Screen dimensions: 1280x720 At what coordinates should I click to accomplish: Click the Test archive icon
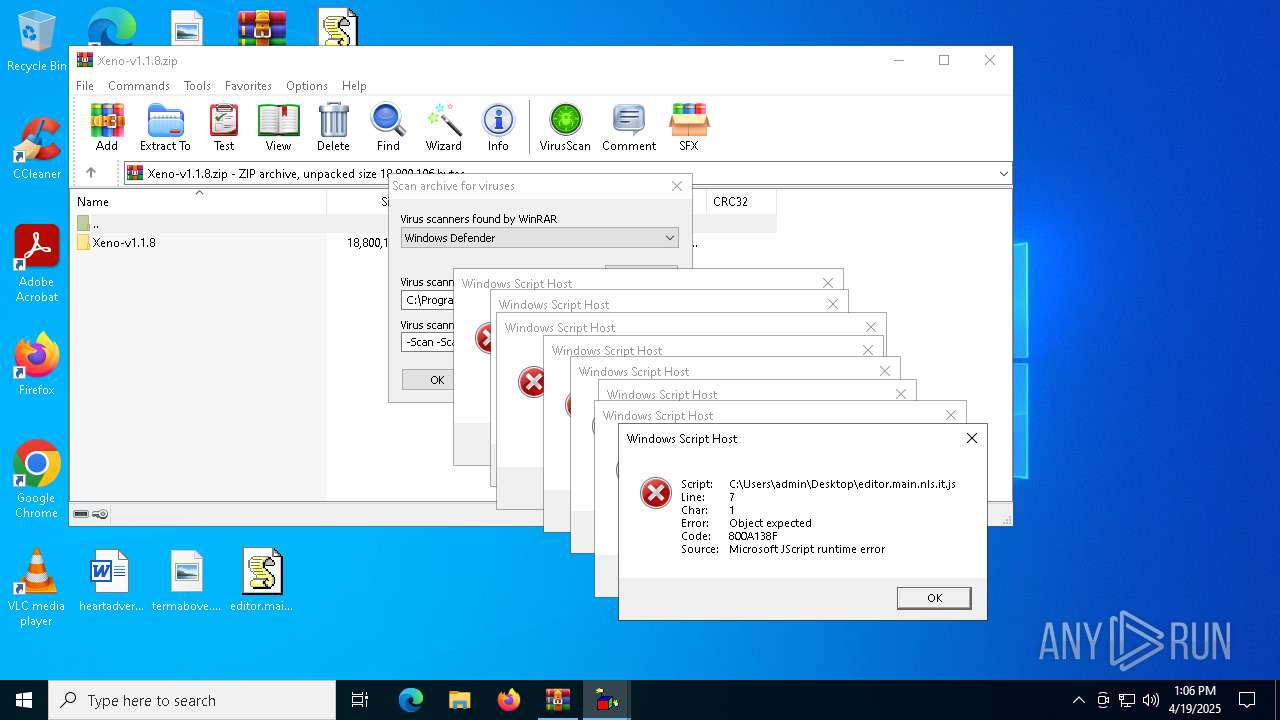tap(224, 127)
